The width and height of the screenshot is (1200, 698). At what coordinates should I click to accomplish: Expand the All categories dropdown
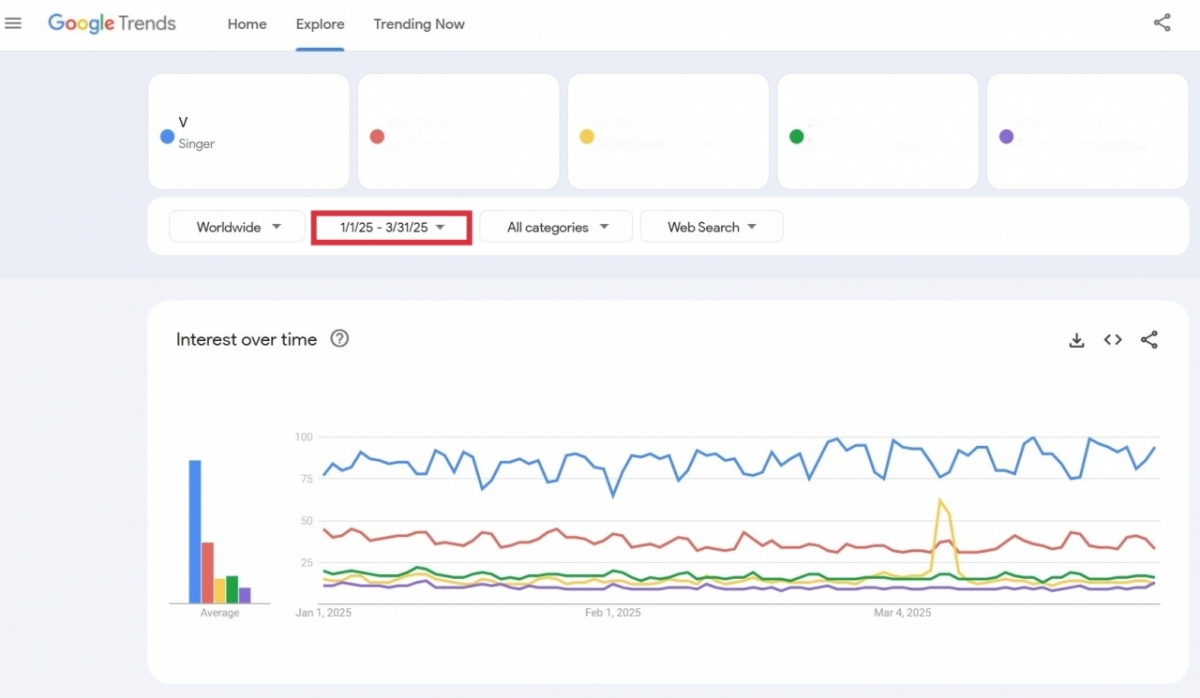[556, 227]
